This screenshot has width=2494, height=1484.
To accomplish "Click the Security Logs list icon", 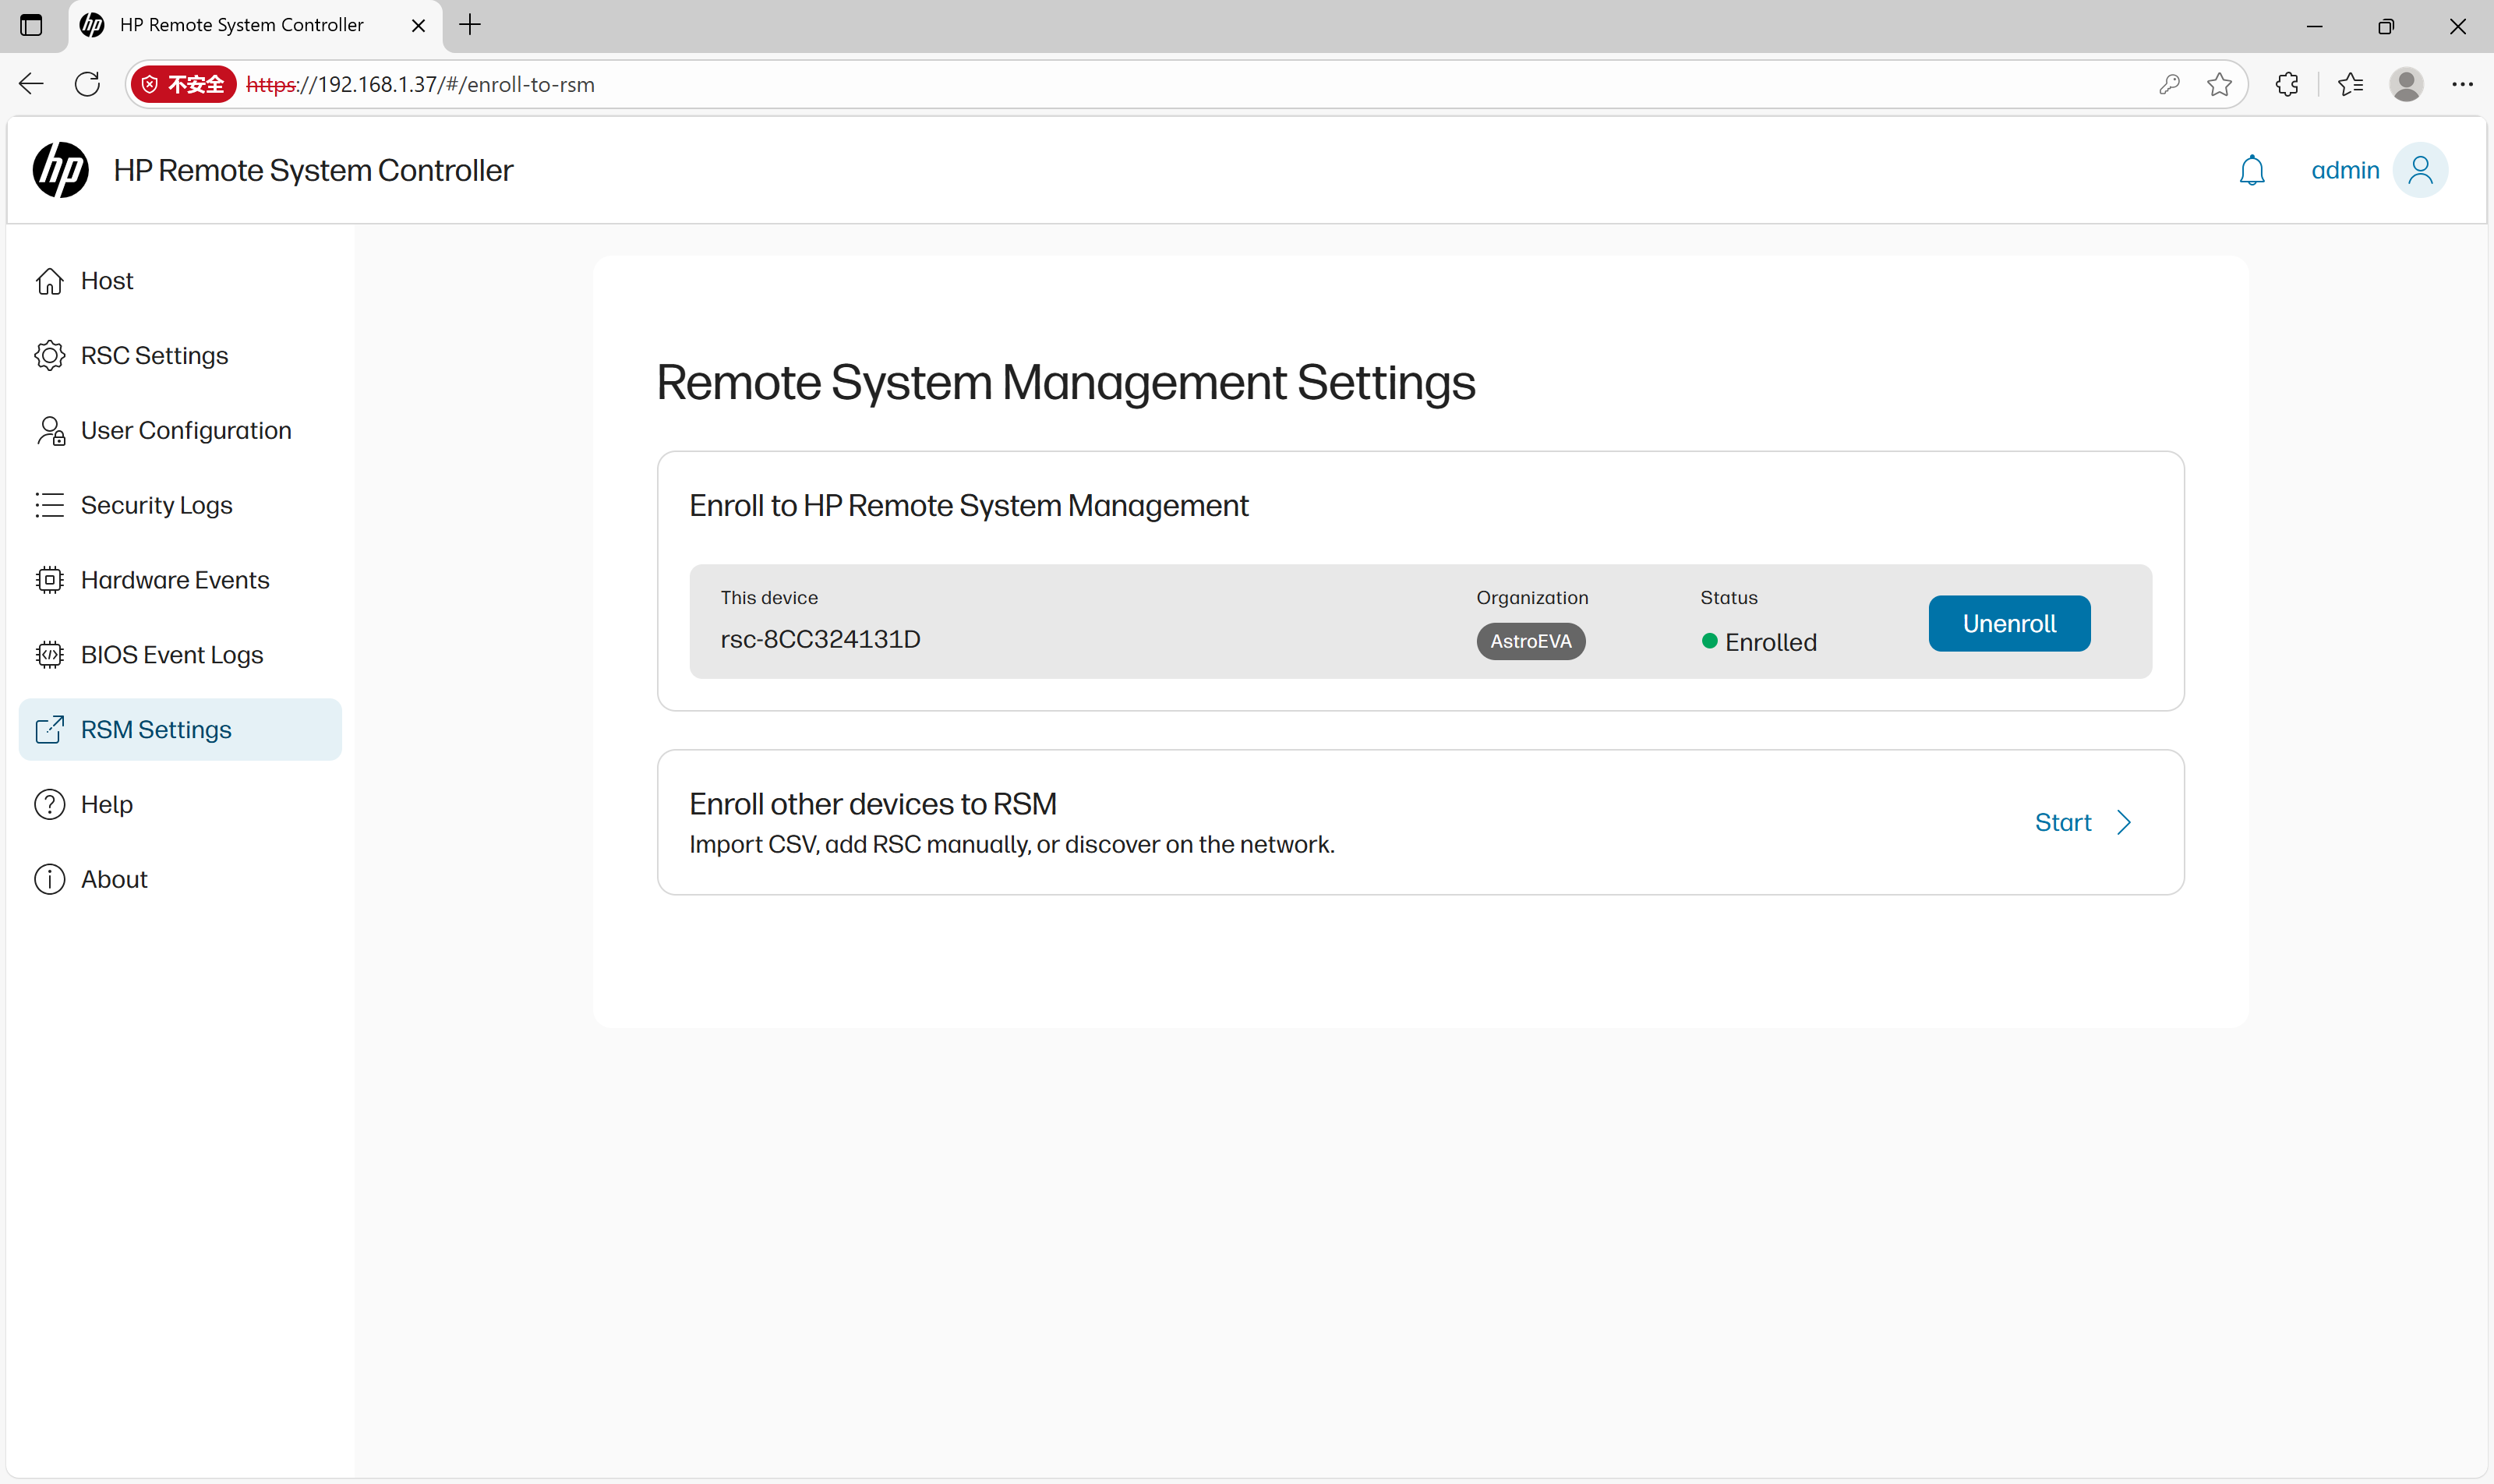I will click(49, 505).
